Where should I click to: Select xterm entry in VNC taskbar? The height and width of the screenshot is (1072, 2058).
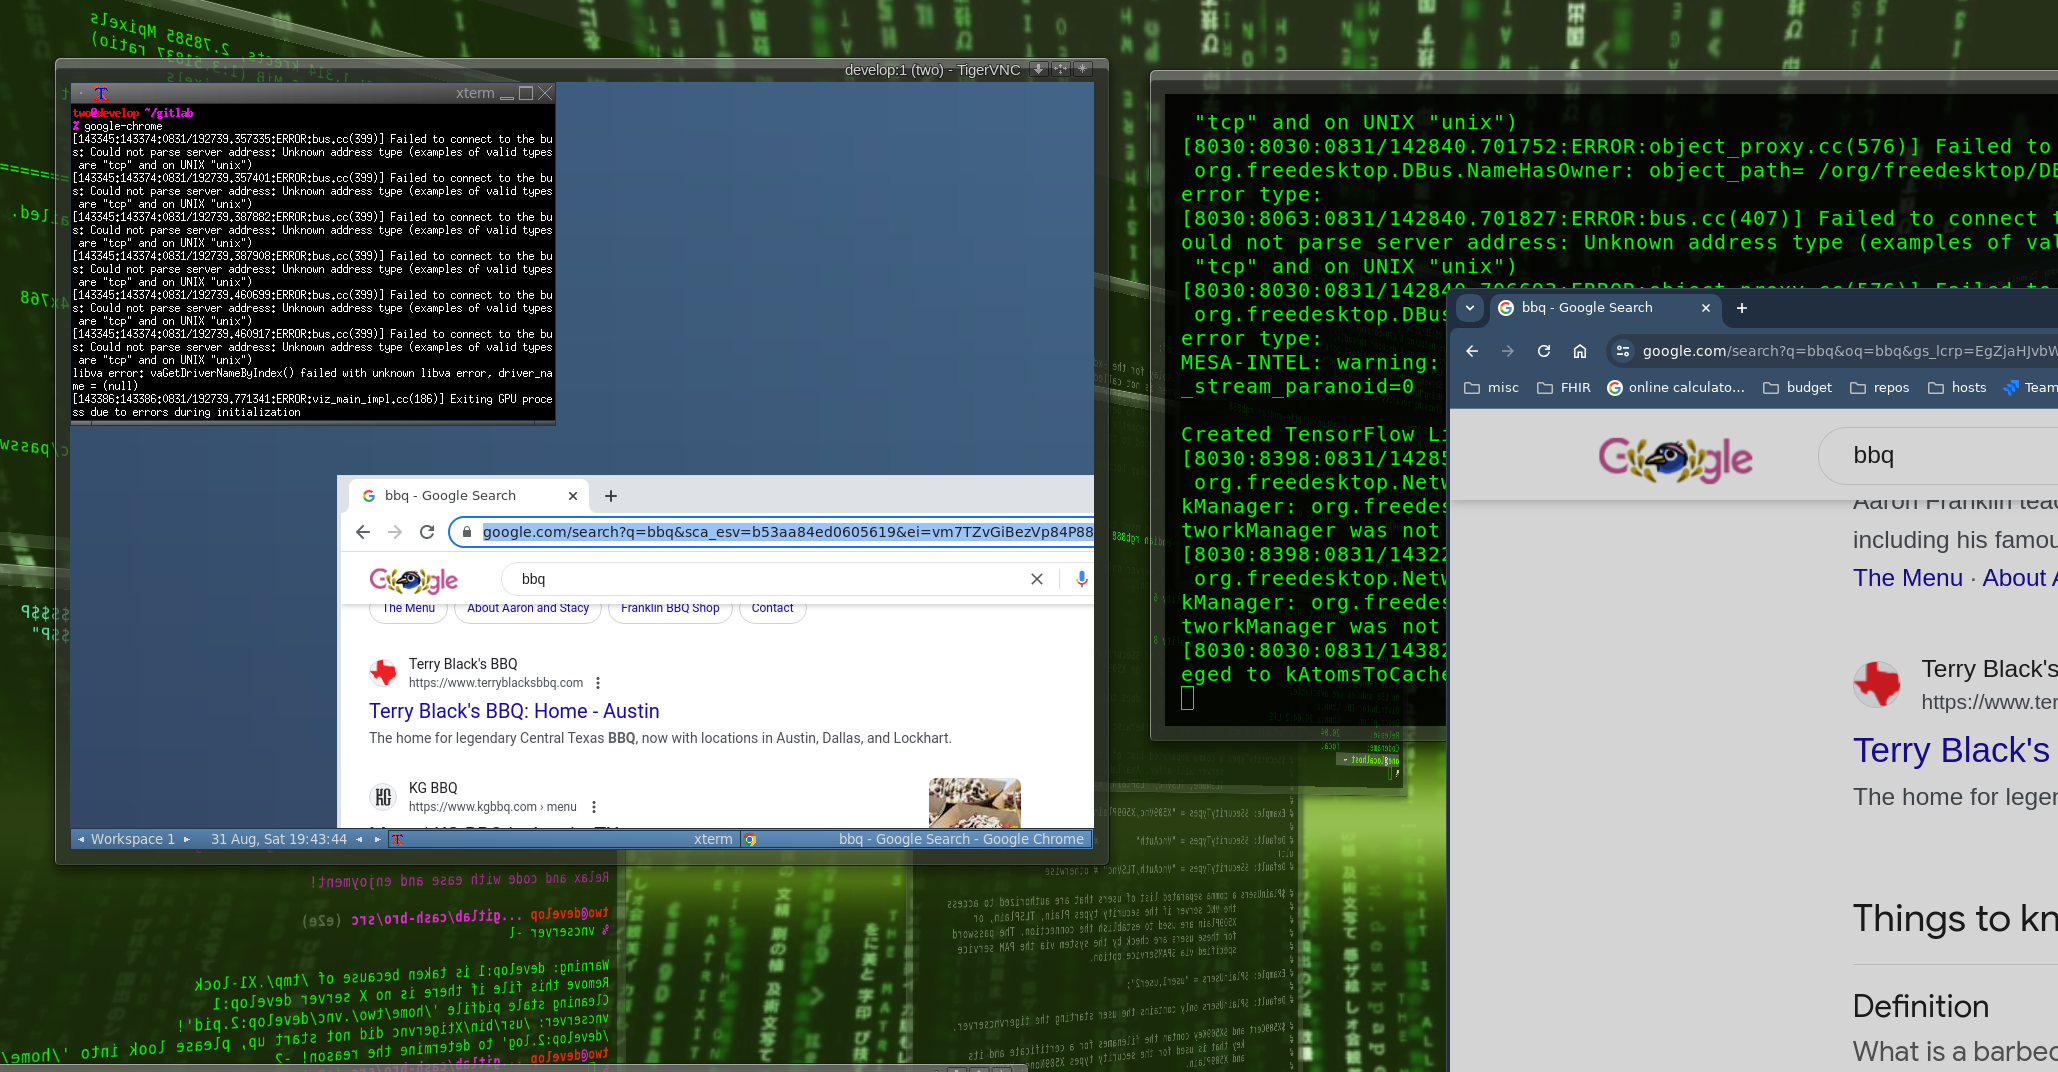click(x=563, y=839)
